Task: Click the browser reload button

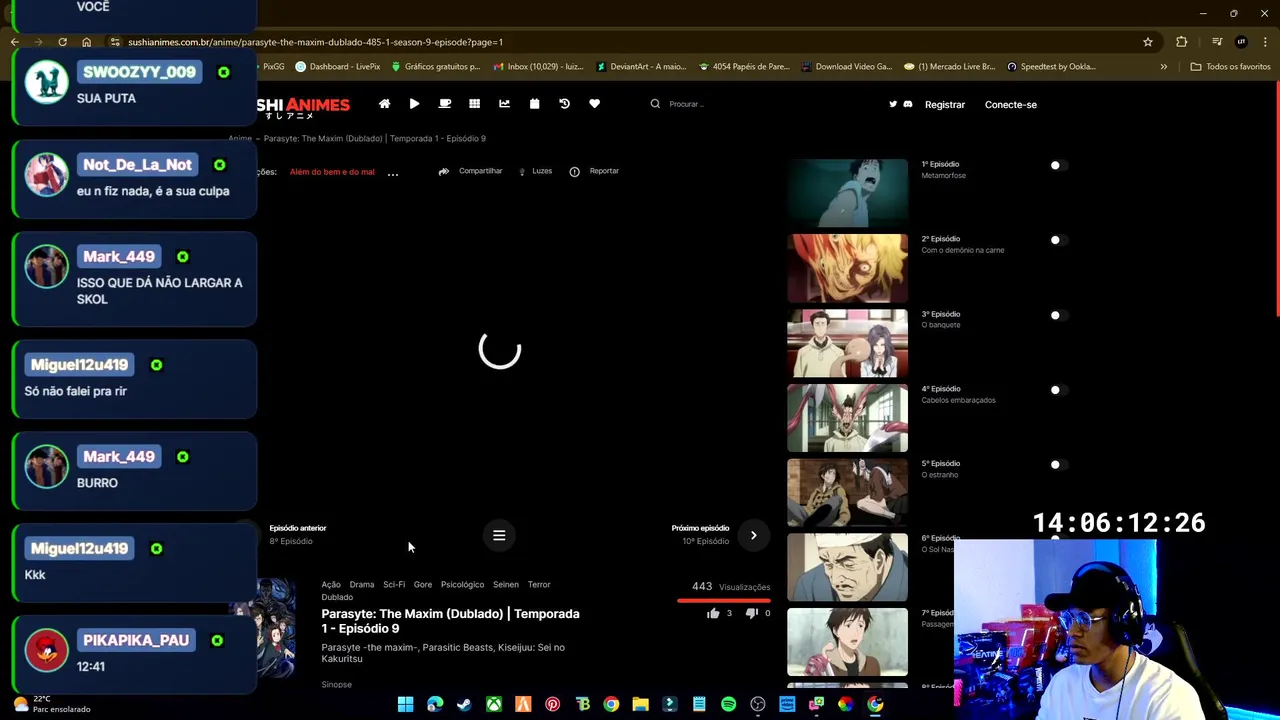Action: tap(62, 42)
